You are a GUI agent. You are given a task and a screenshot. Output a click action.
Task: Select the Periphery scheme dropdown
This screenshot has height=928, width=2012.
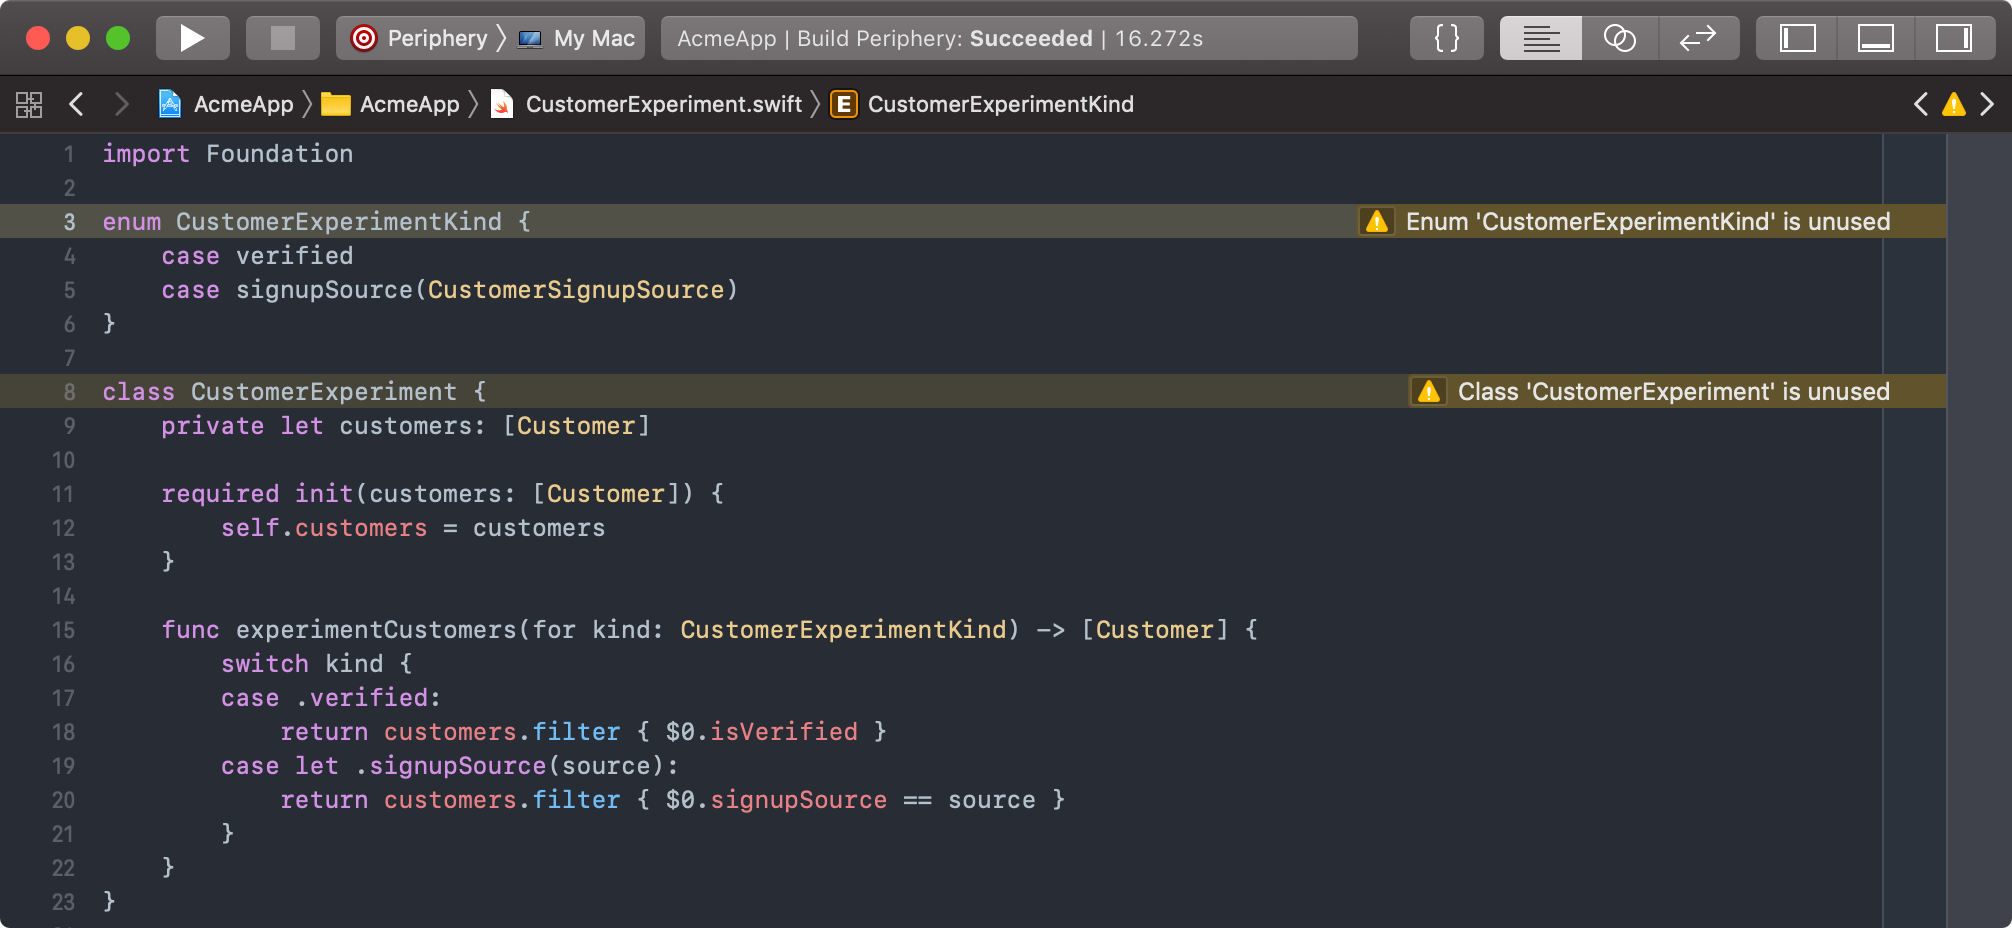pos(420,38)
